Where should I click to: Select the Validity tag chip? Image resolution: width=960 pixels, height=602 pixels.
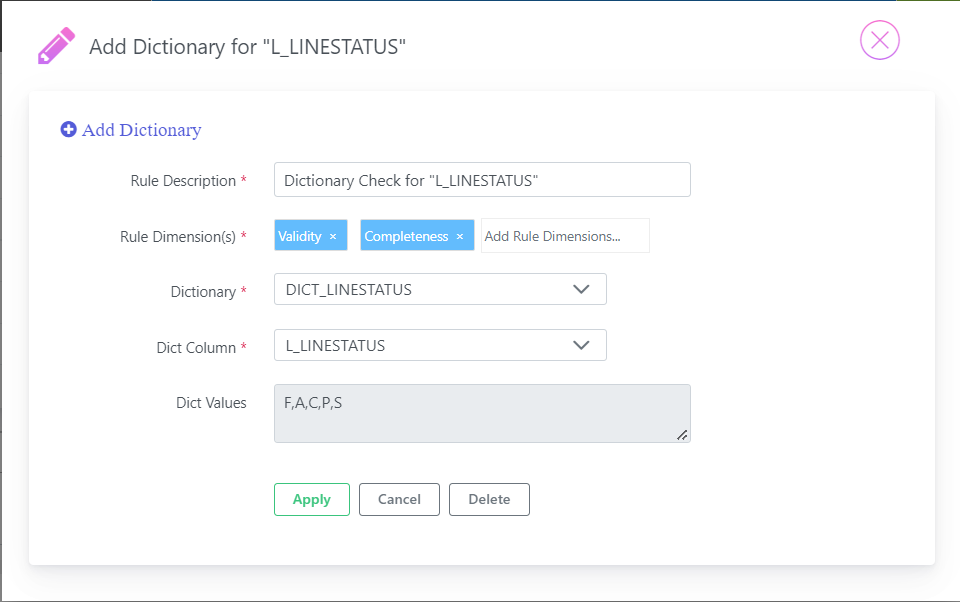pyautogui.click(x=299, y=236)
